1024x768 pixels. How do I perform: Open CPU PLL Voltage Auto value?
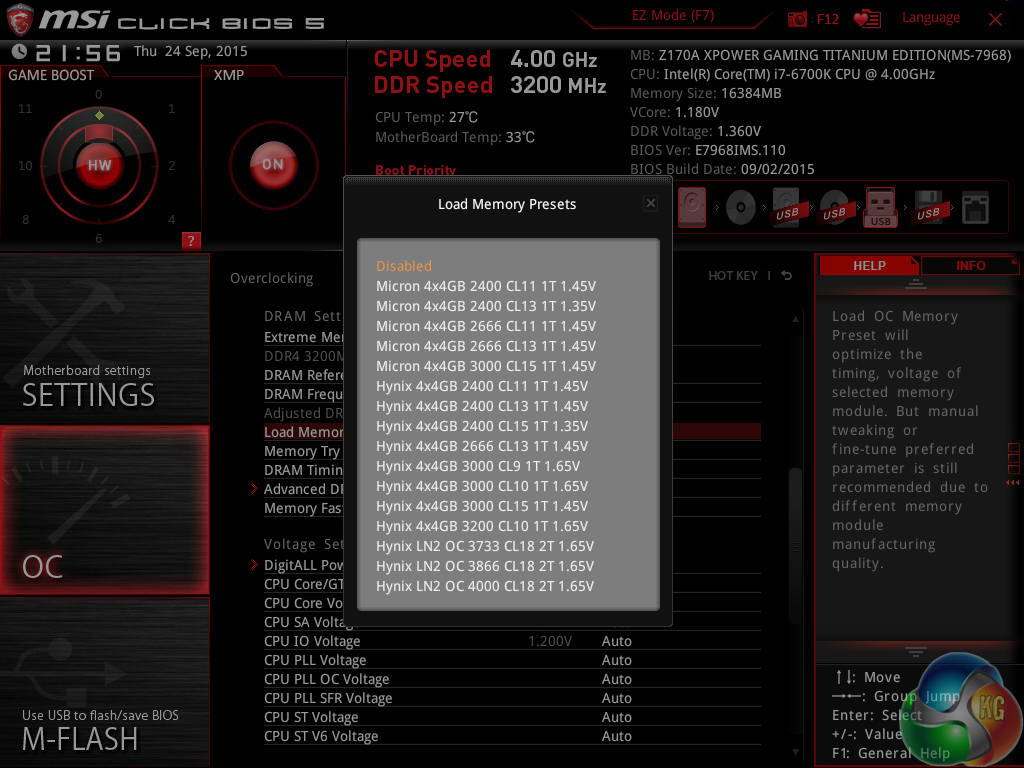pyautogui.click(x=616, y=660)
